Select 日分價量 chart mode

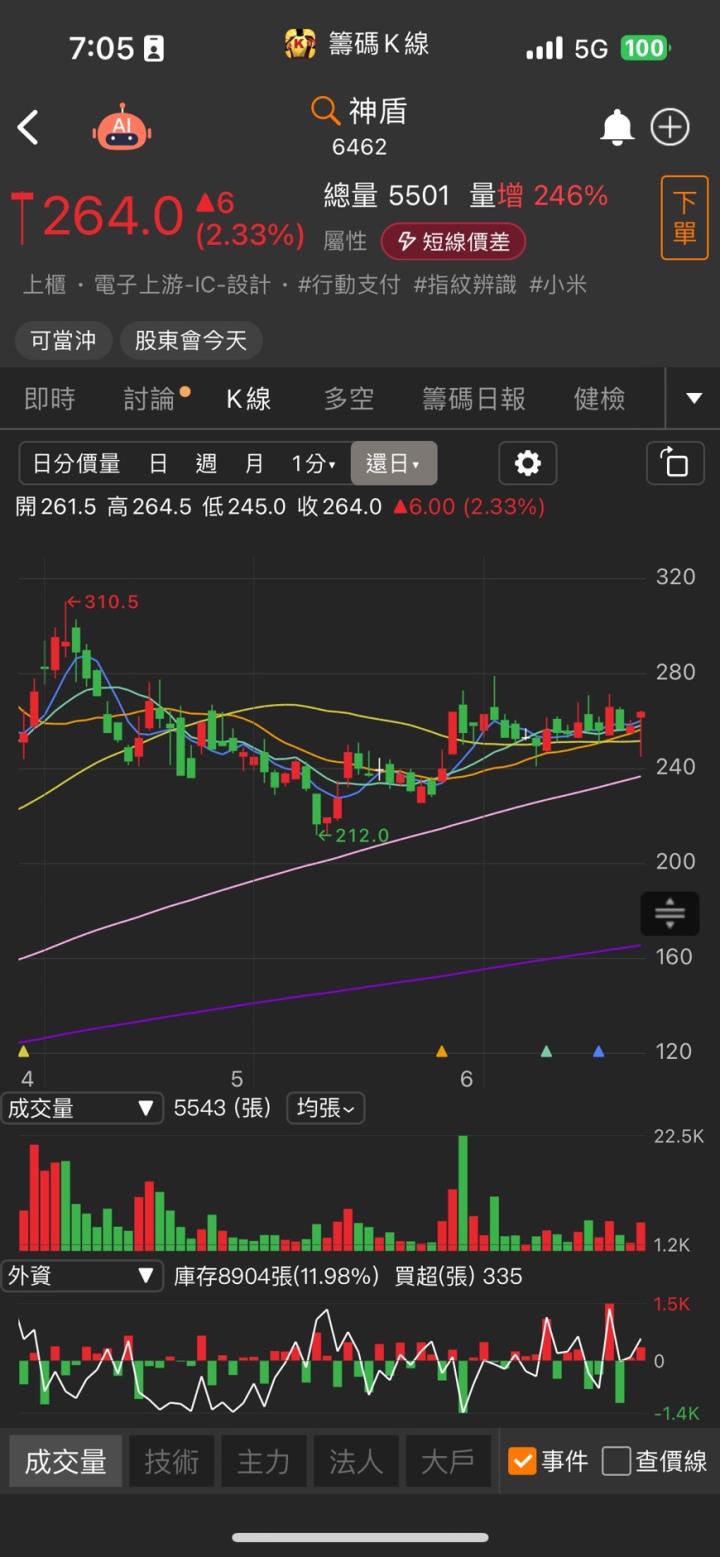76,463
